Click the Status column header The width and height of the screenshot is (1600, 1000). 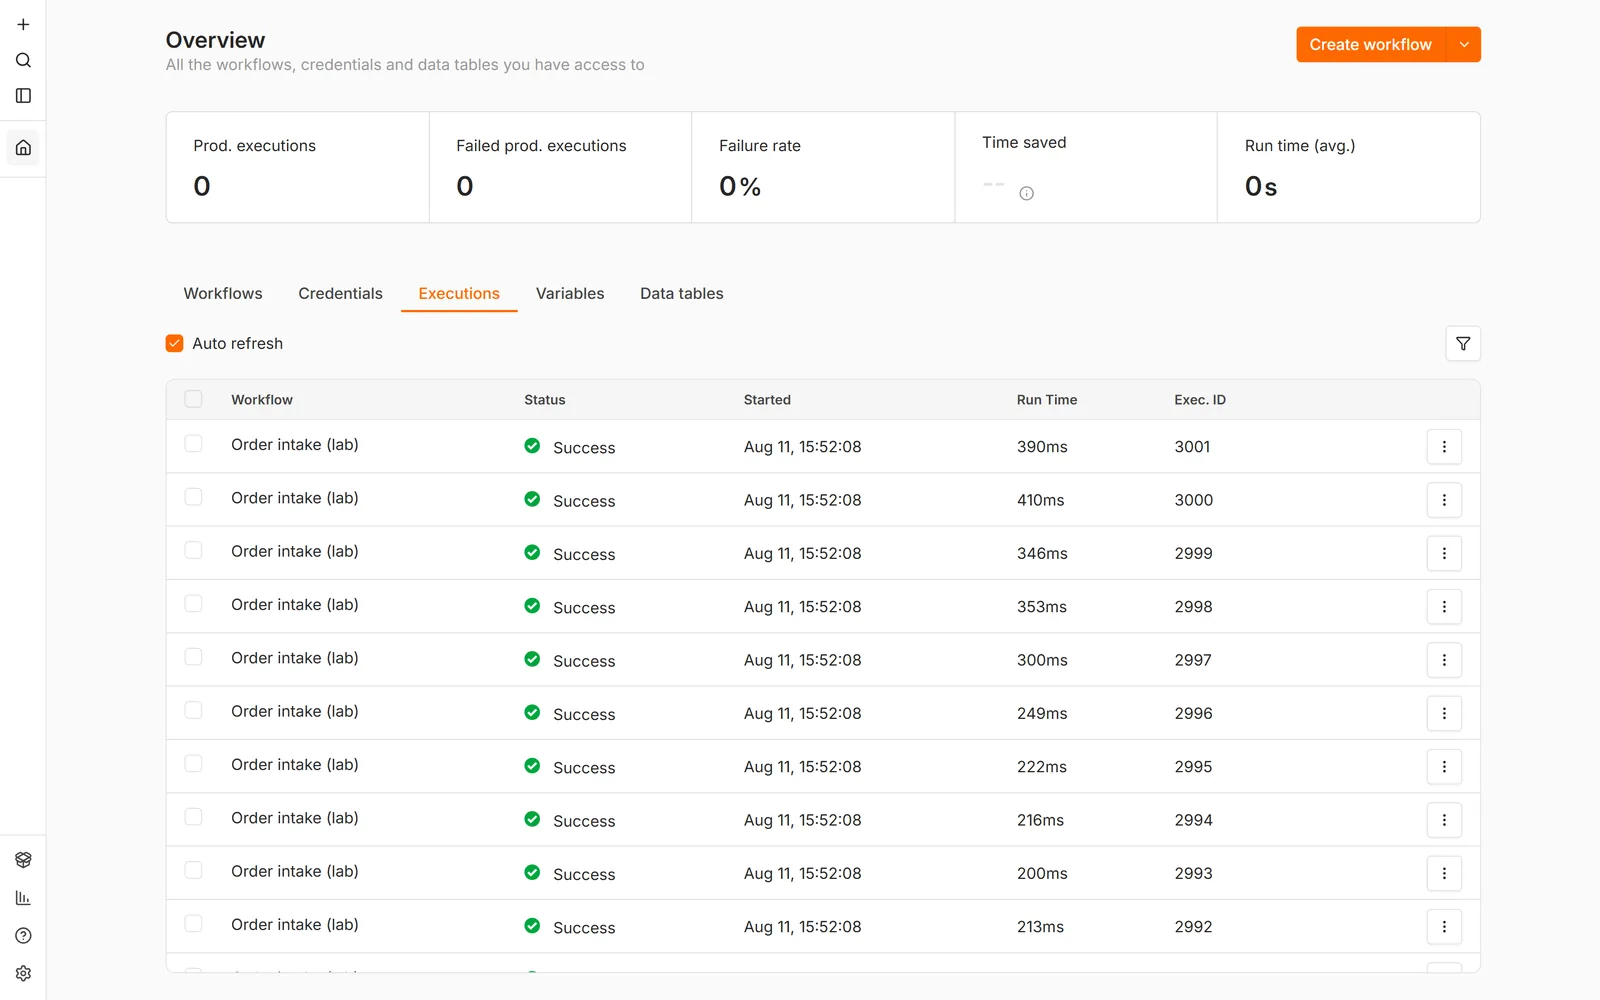pyautogui.click(x=545, y=400)
